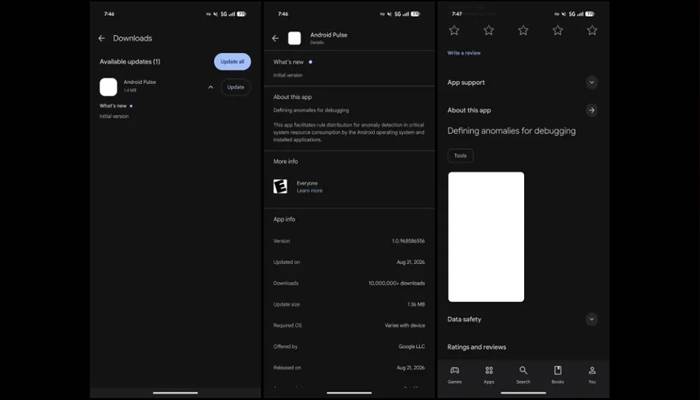Select the Offered by Google LLC row
Viewport: 700px width, 400px height.
349,346
